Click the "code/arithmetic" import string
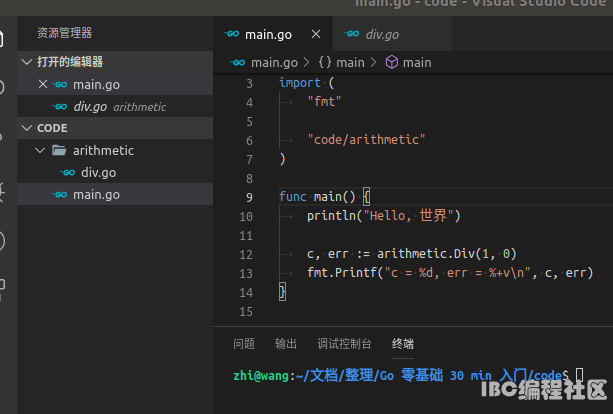Screen dimensions: 613x414 [366, 140]
